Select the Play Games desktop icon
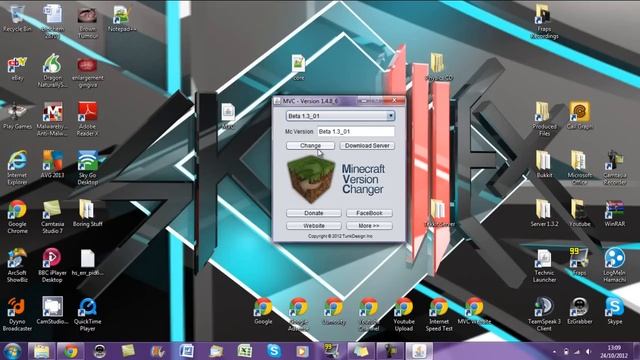640x360 pixels. point(17,116)
